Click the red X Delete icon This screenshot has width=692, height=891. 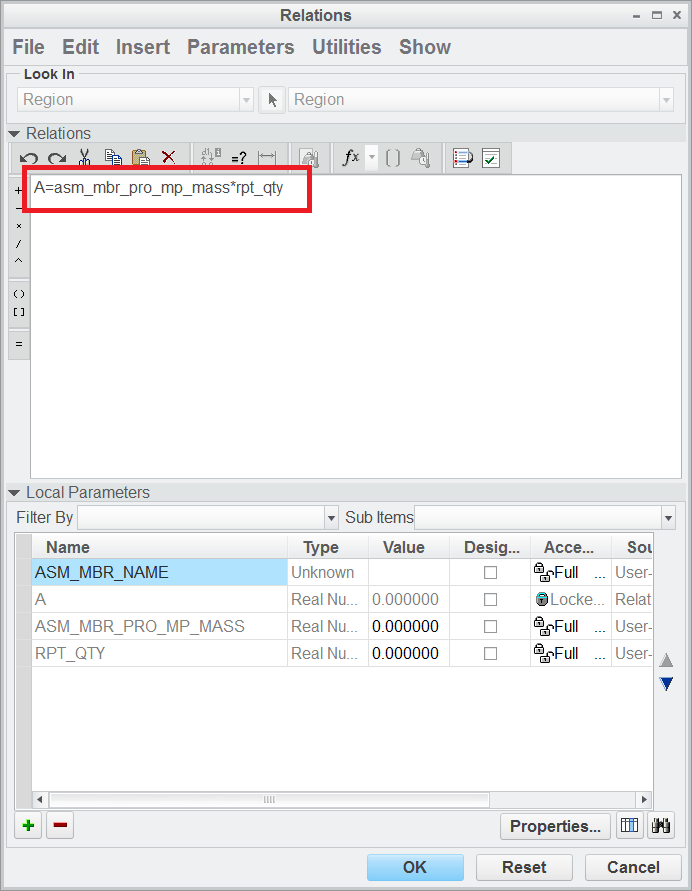click(169, 158)
